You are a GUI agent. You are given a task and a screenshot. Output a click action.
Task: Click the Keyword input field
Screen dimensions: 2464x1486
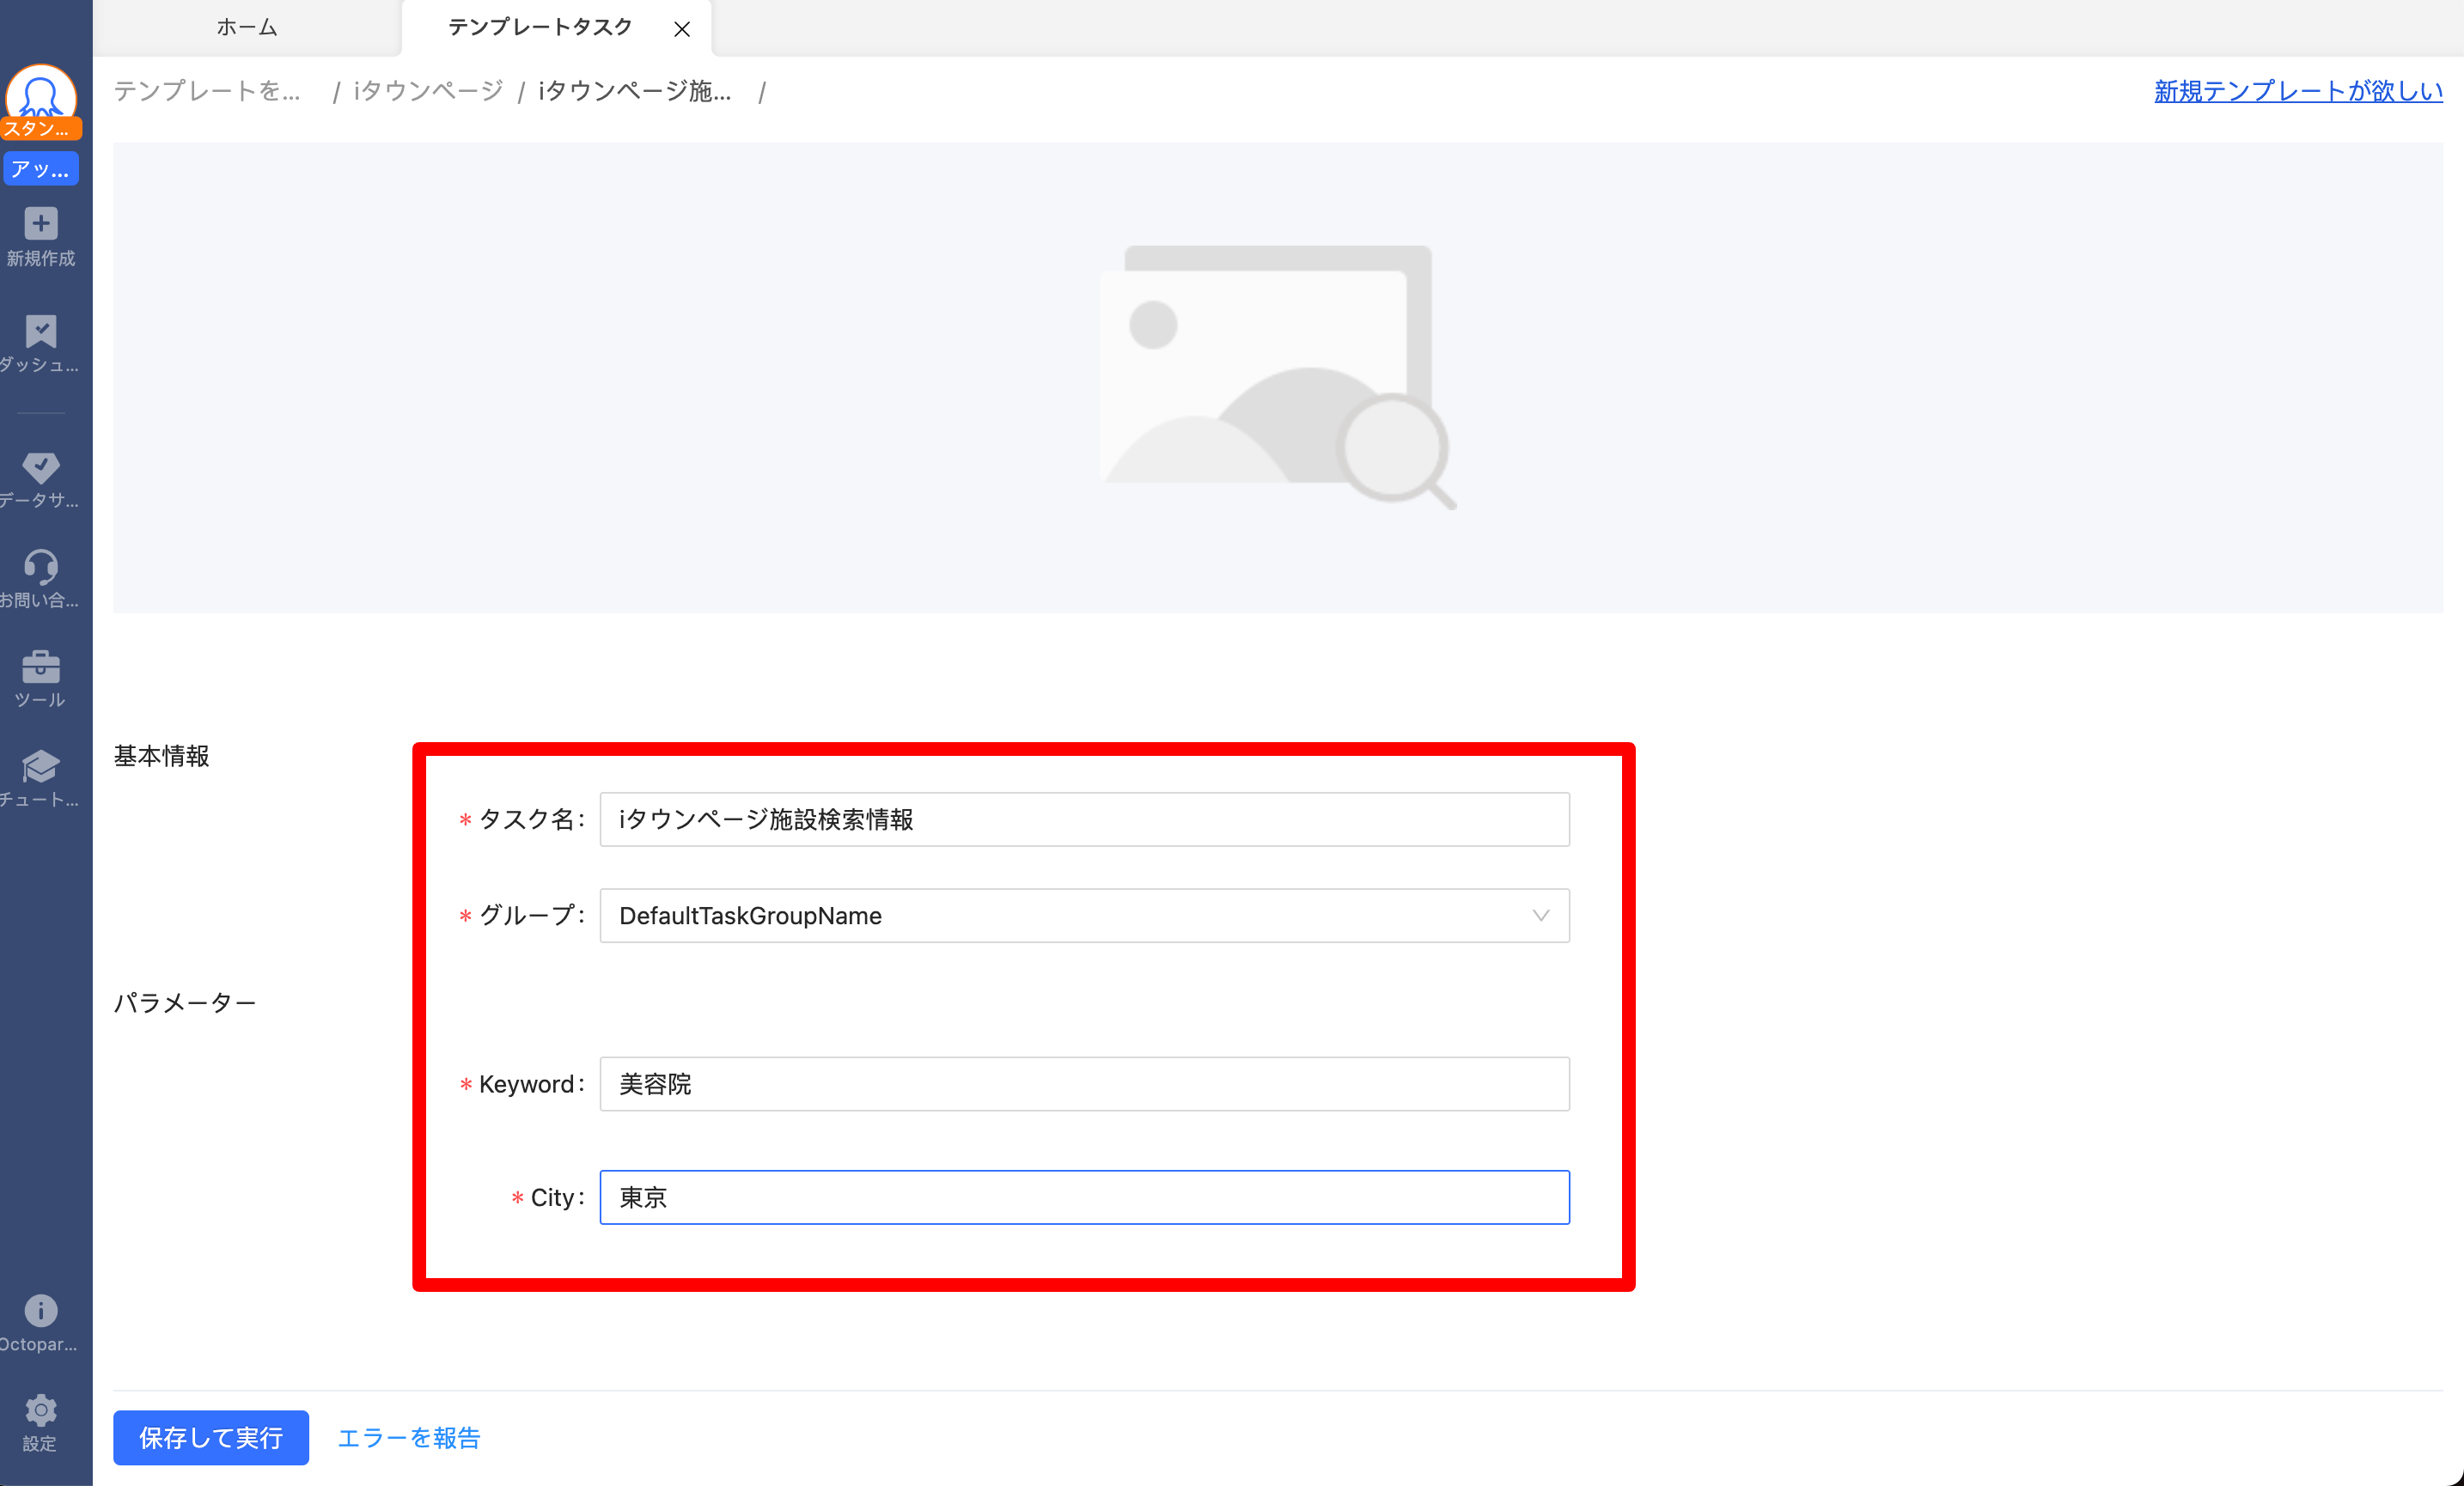(1084, 1083)
